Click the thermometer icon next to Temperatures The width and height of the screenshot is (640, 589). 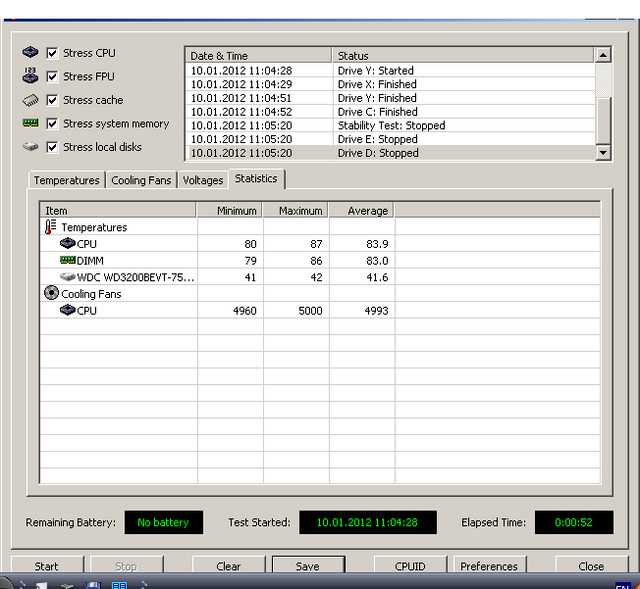click(51, 227)
